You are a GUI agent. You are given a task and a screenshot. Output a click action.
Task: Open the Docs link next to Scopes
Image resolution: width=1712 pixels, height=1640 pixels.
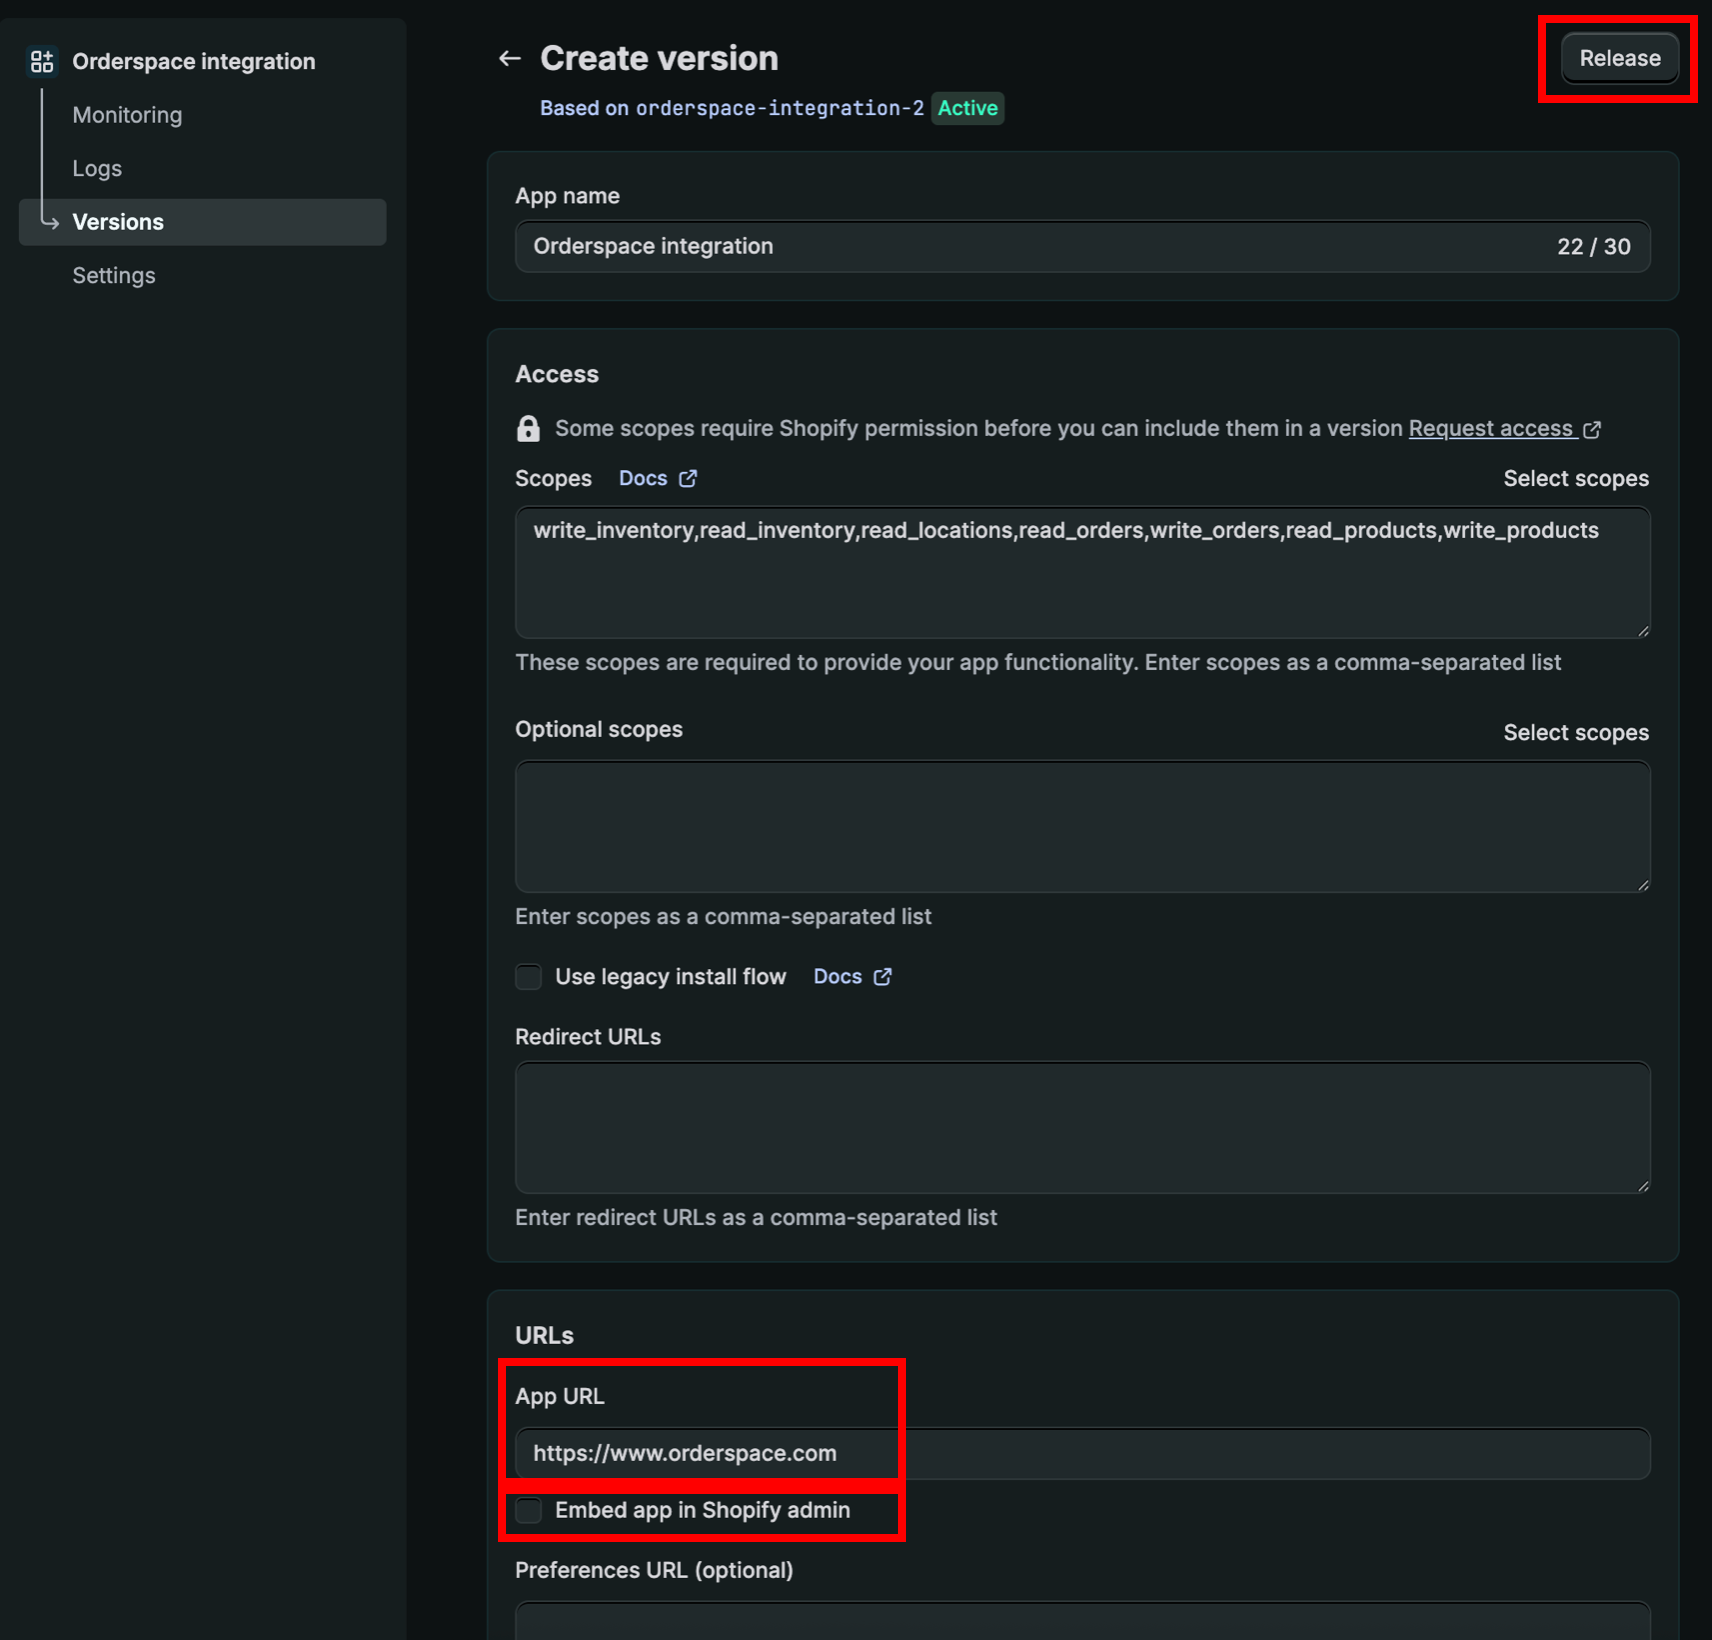click(x=643, y=479)
